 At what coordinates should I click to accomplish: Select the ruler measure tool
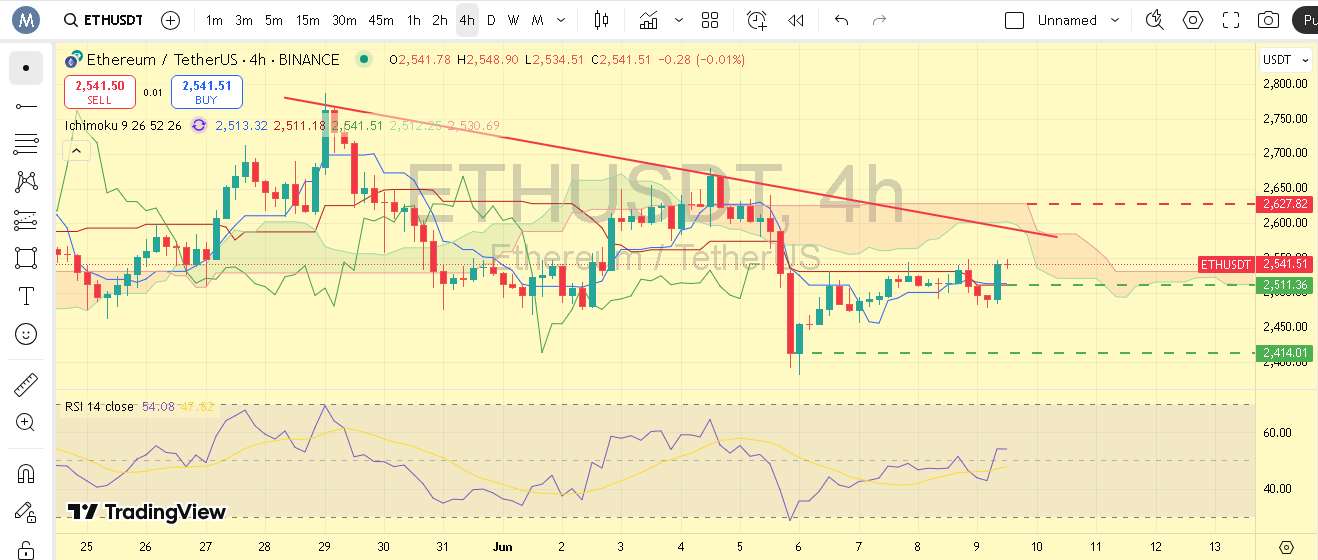point(26,384)
